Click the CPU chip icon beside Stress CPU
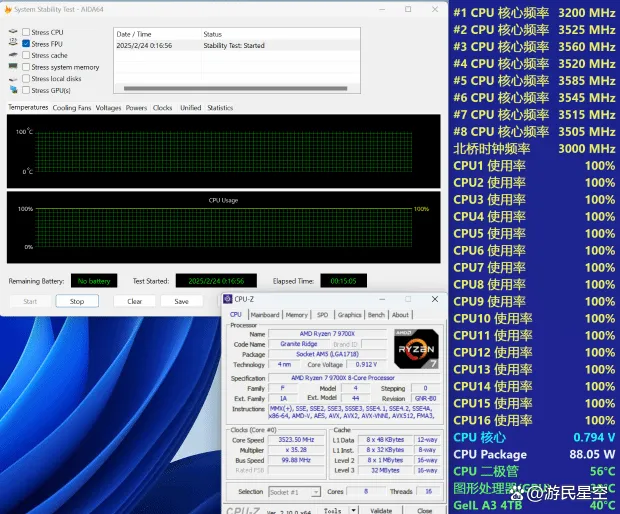620x514 pixels. click(13, 31)
